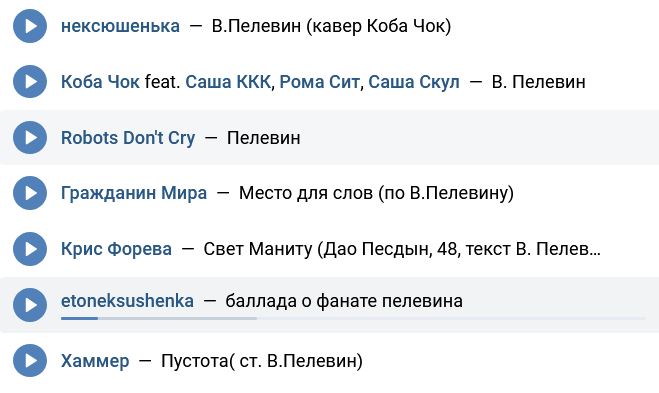Open artist Гражданин Мира
This screenshot has height=393, width=659.
click(x=134, y=193)
